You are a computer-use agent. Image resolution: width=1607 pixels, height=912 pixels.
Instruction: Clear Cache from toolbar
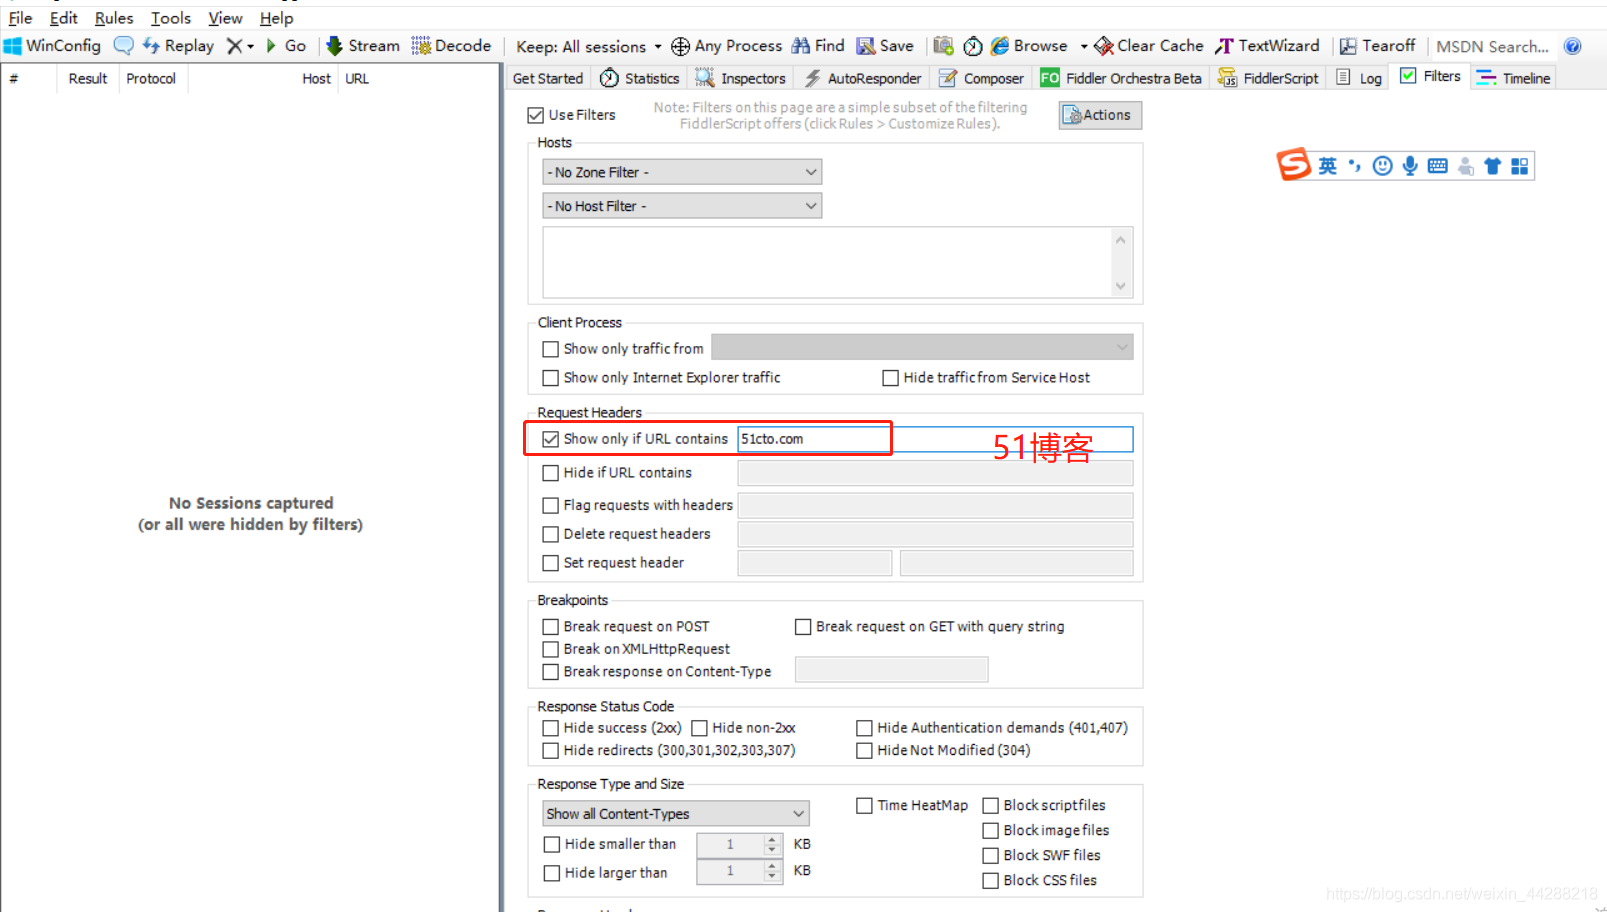coord(1149,46)
